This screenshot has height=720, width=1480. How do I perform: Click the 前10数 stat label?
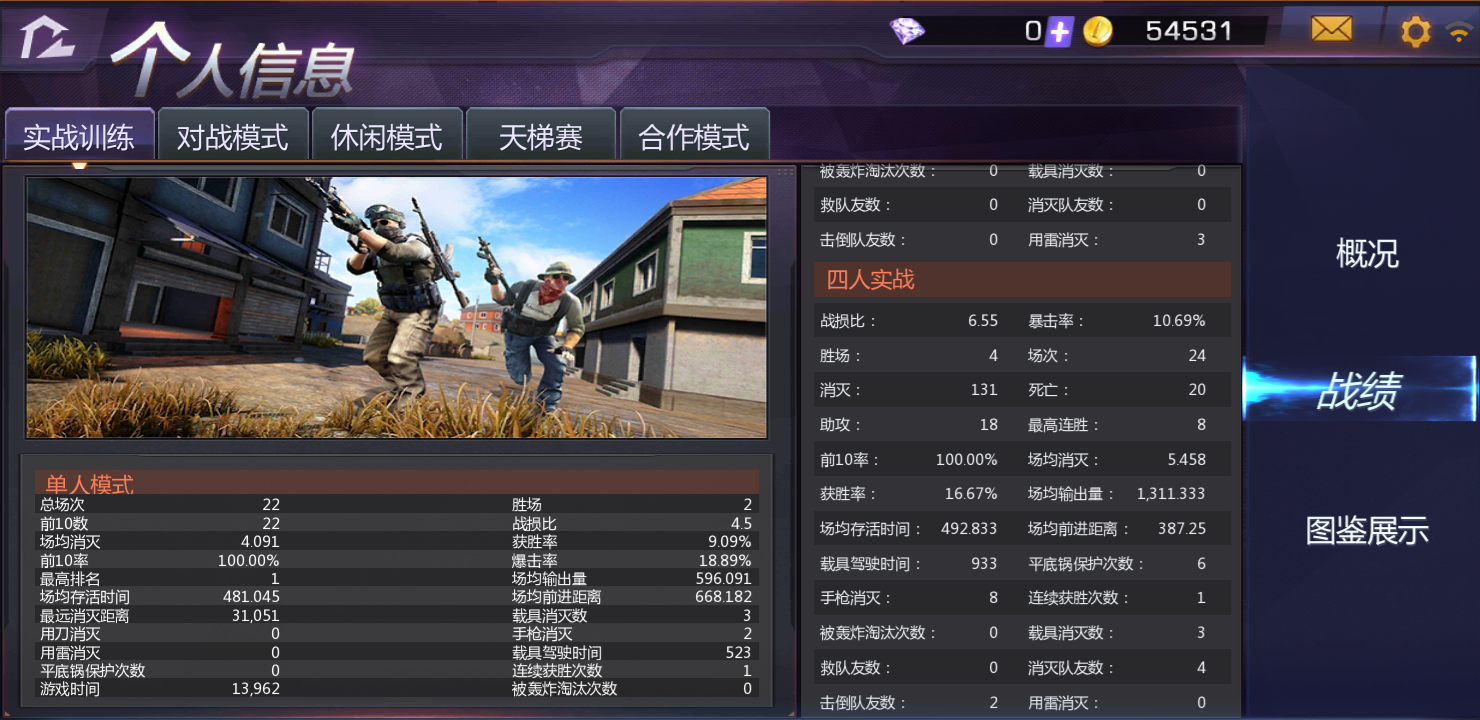tap(64, 523)
